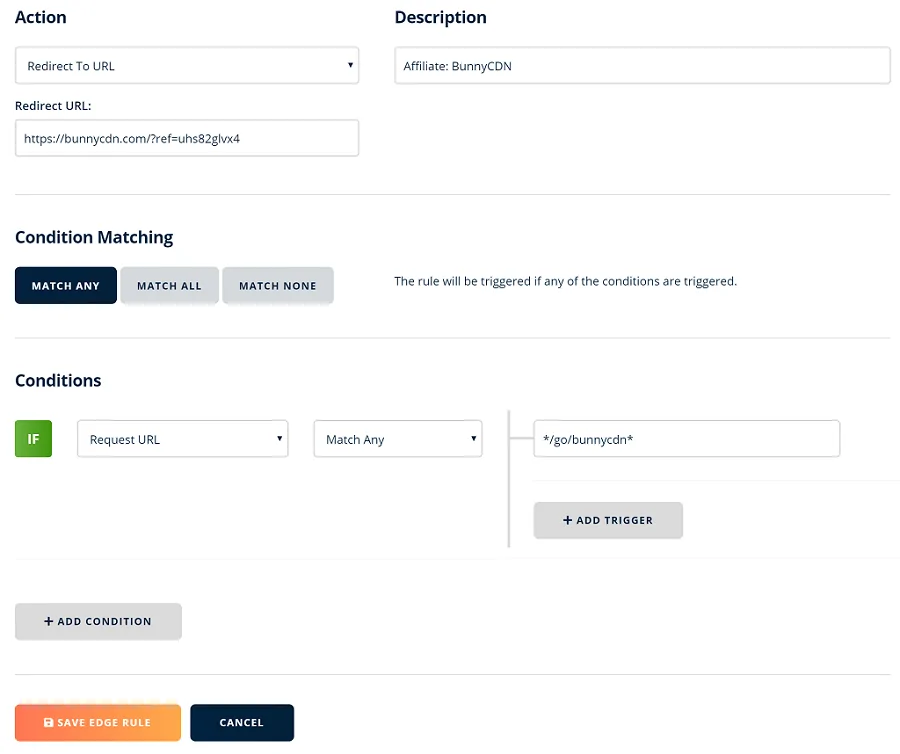Click the floppy disk save icon

click(x=48, y=723)
